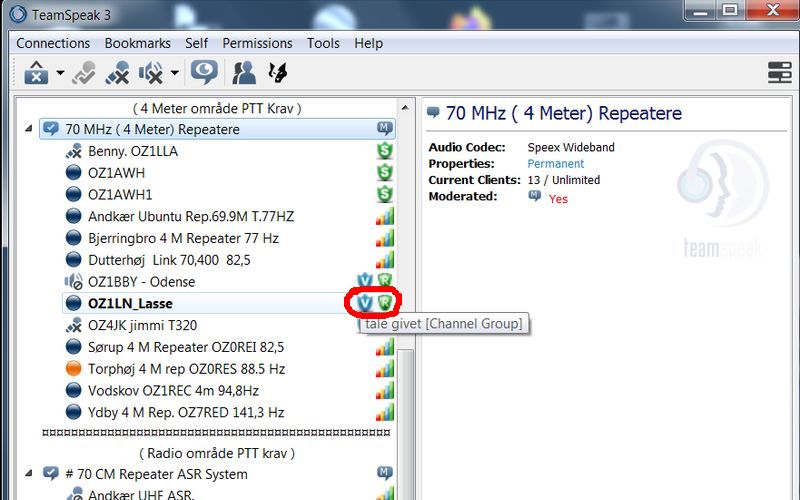Click the moderated M icon on 70 MHz channel
The image size is (800, 500).
click(385, 128)
